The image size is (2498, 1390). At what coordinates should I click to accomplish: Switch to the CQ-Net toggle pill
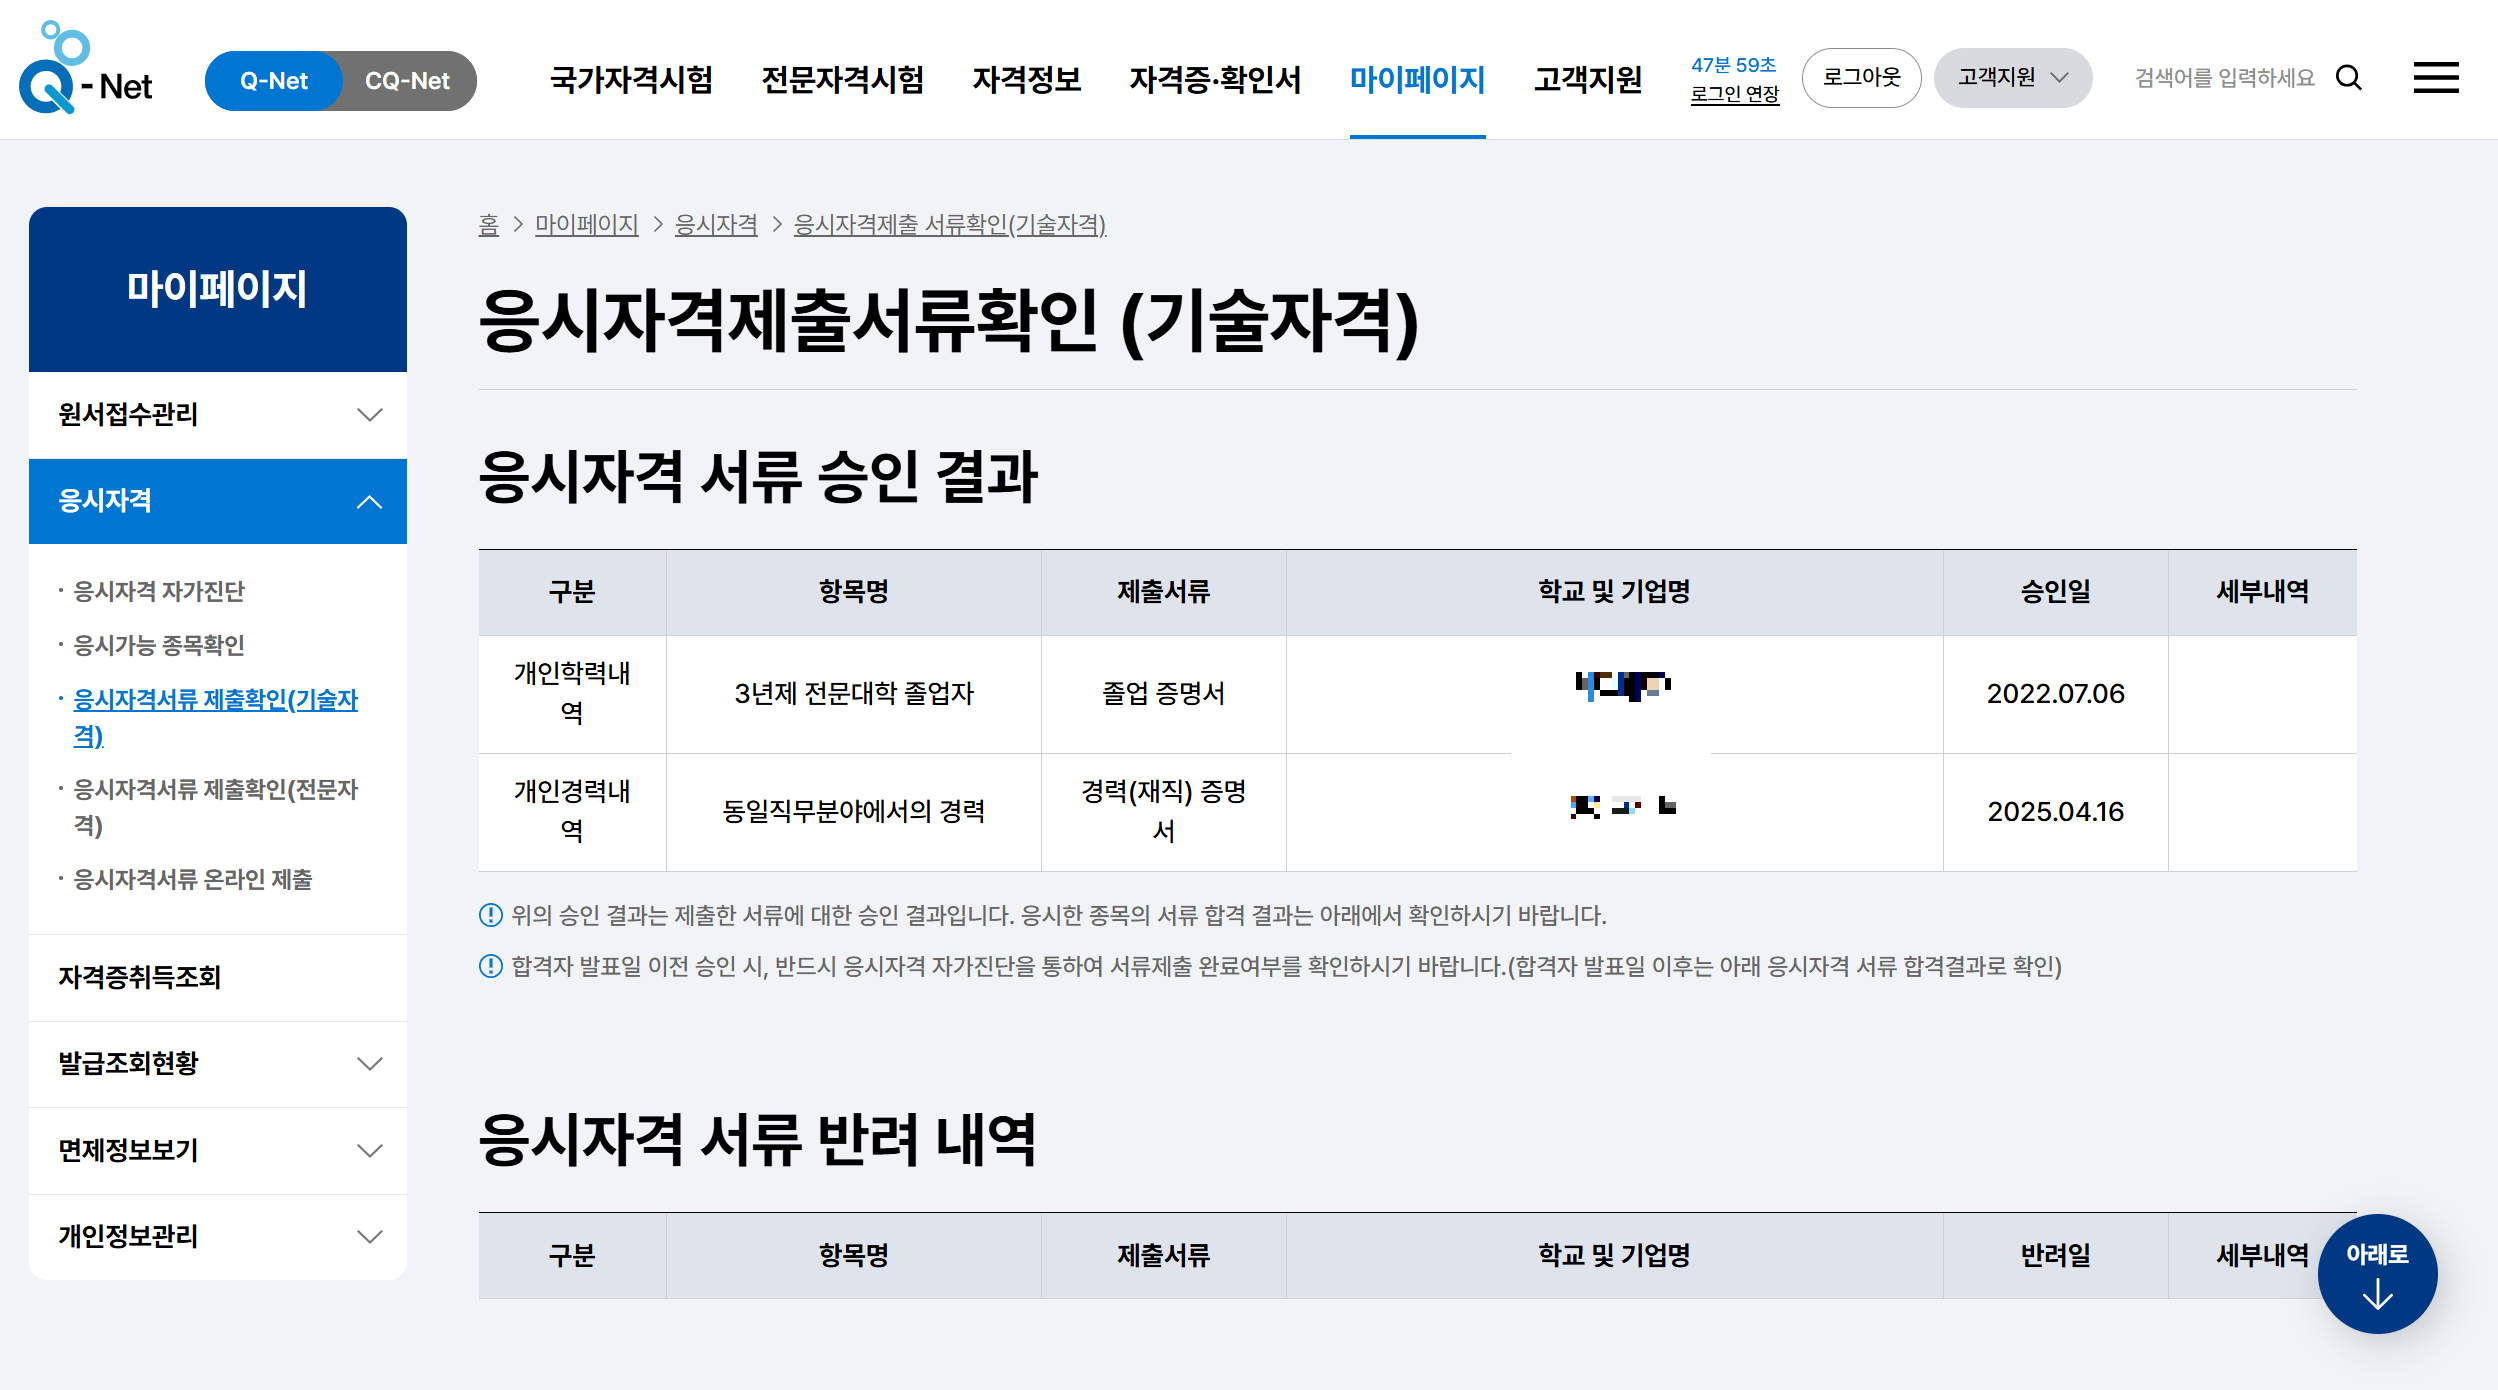point(407,81)
